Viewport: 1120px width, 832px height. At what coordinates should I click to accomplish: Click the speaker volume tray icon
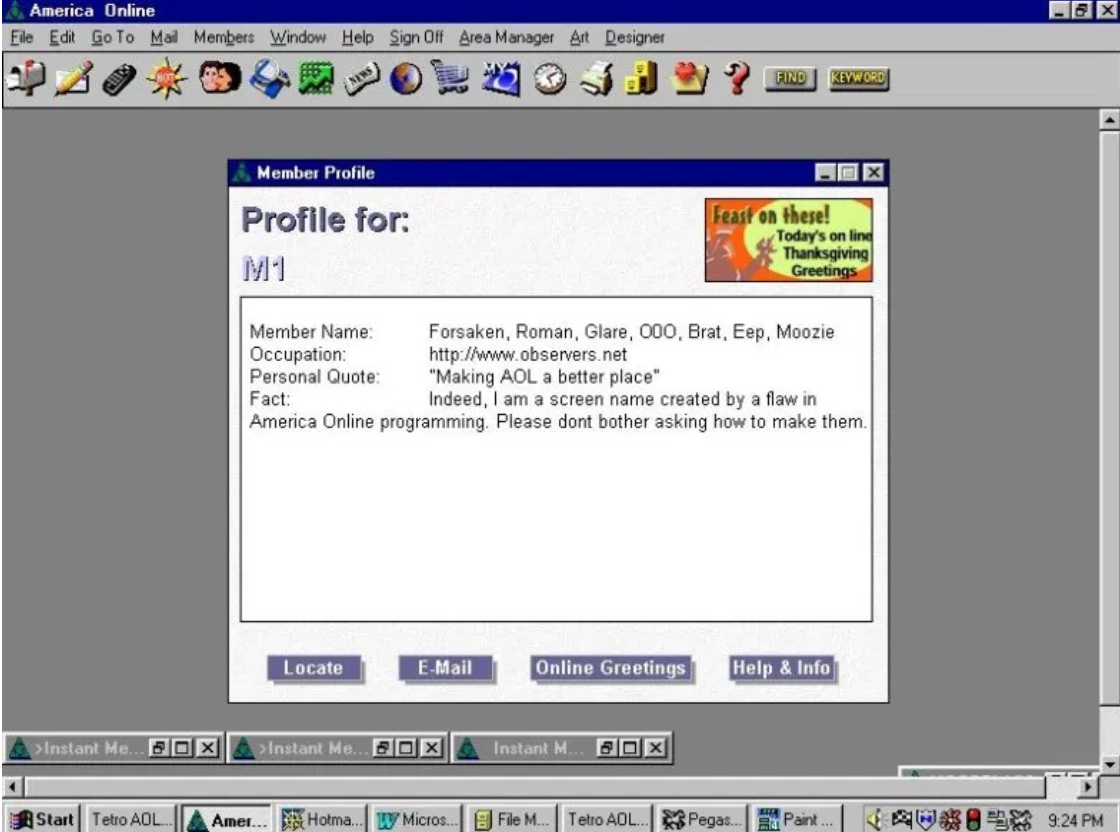coord(874,819)
